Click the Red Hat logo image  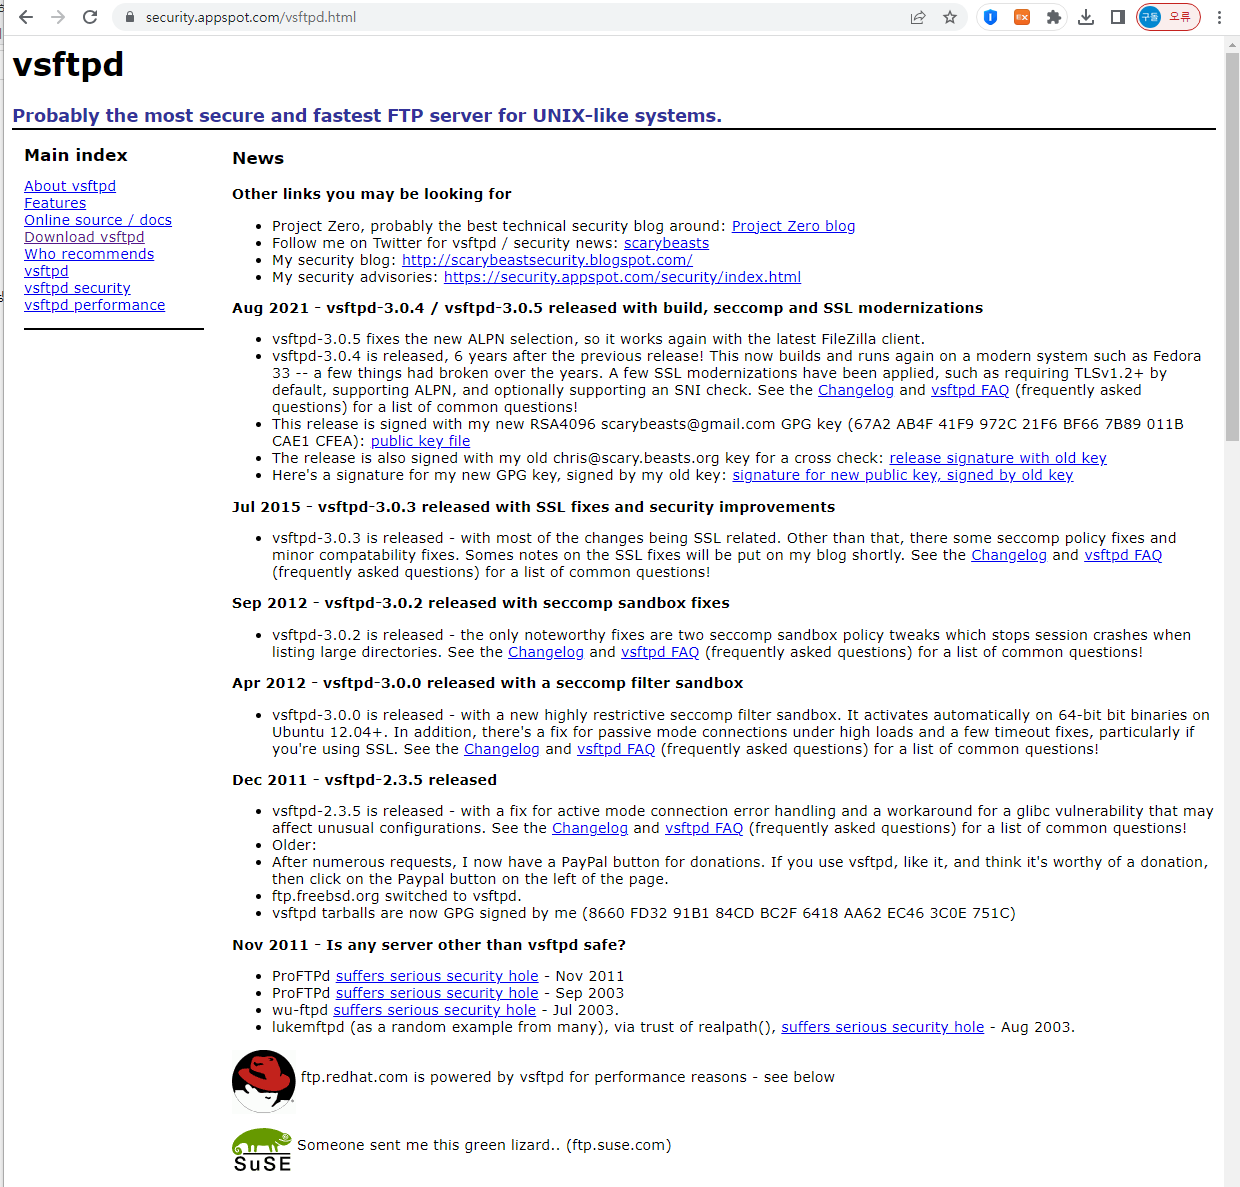264,1081
